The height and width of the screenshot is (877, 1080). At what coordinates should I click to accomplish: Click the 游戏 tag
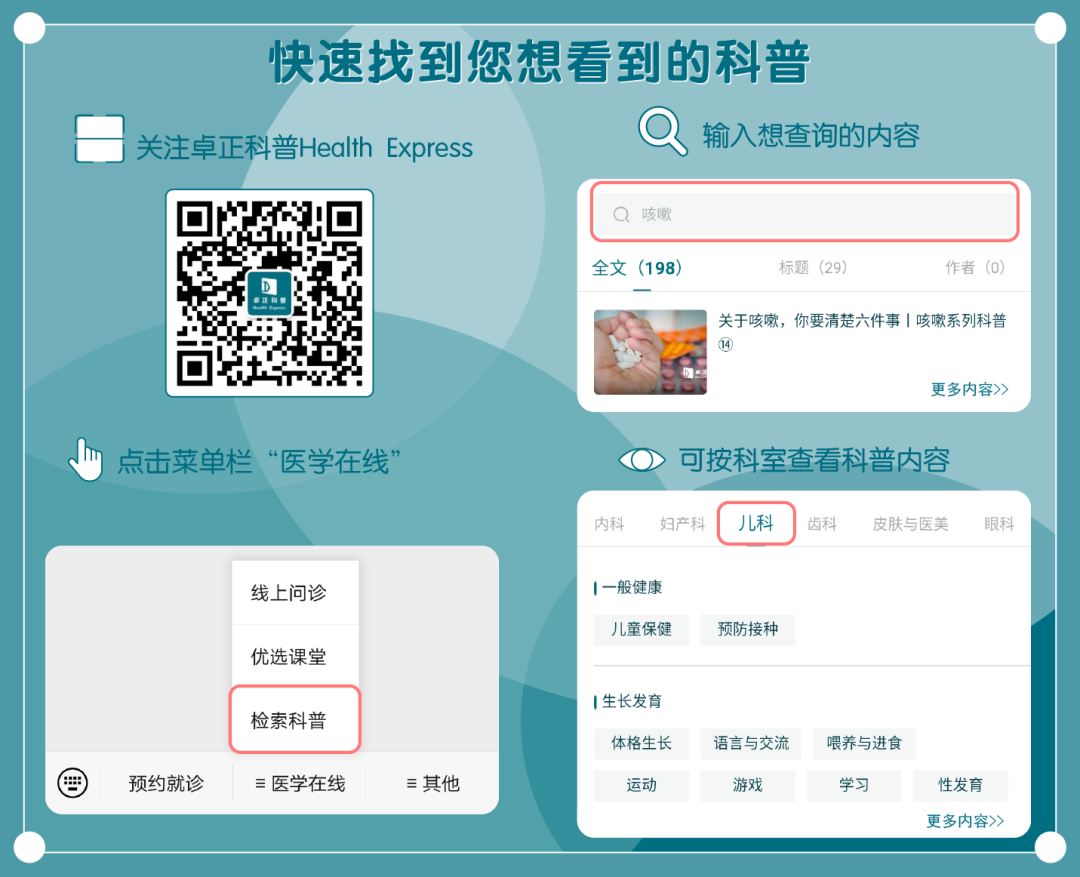click(747, 785)
